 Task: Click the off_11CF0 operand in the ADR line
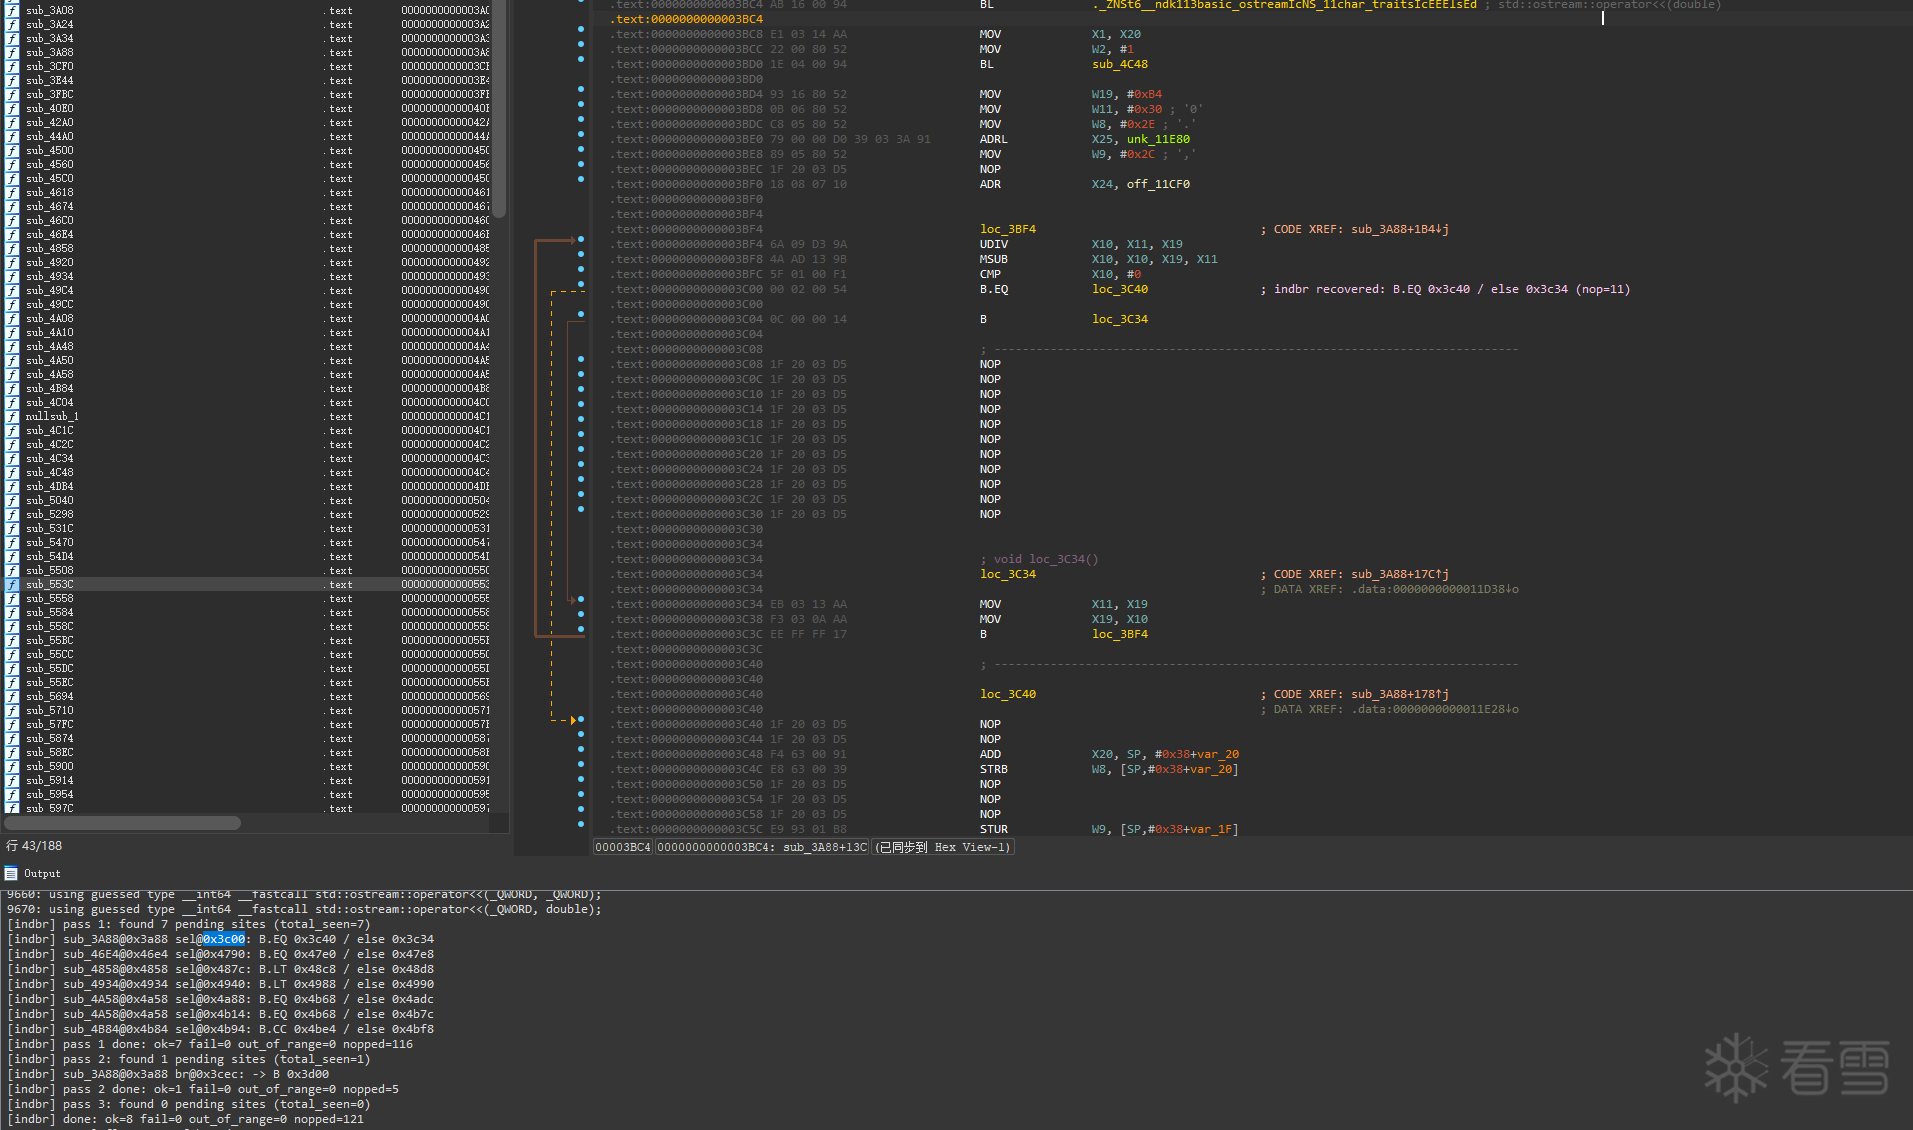coord(1158,184)
